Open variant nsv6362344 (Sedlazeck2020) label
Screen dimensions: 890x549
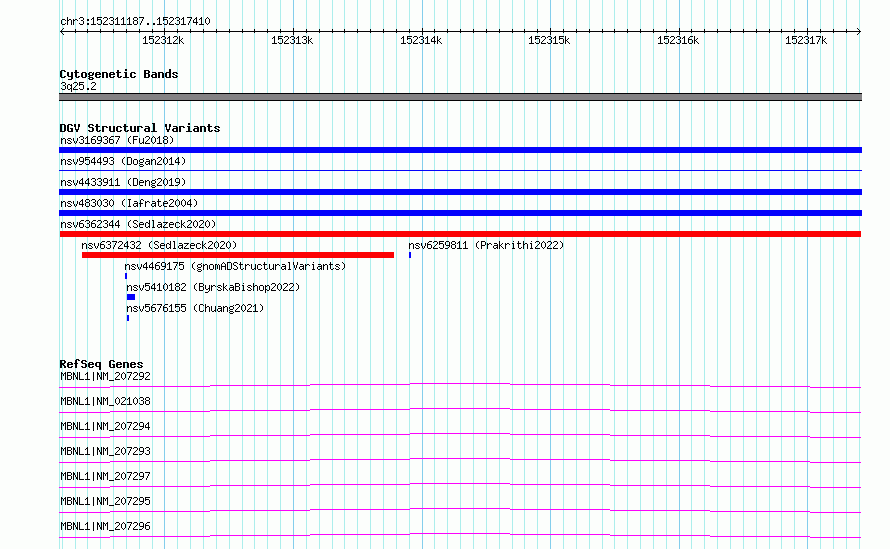tap(138, 224)
